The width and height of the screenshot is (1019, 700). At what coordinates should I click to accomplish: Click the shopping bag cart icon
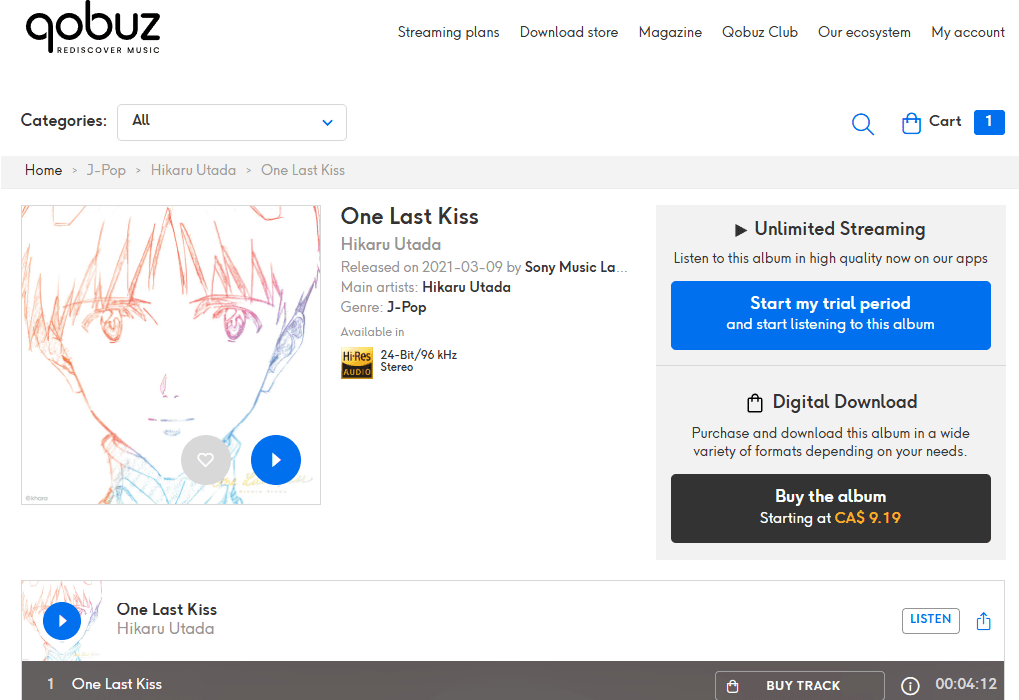pos(911,123)
